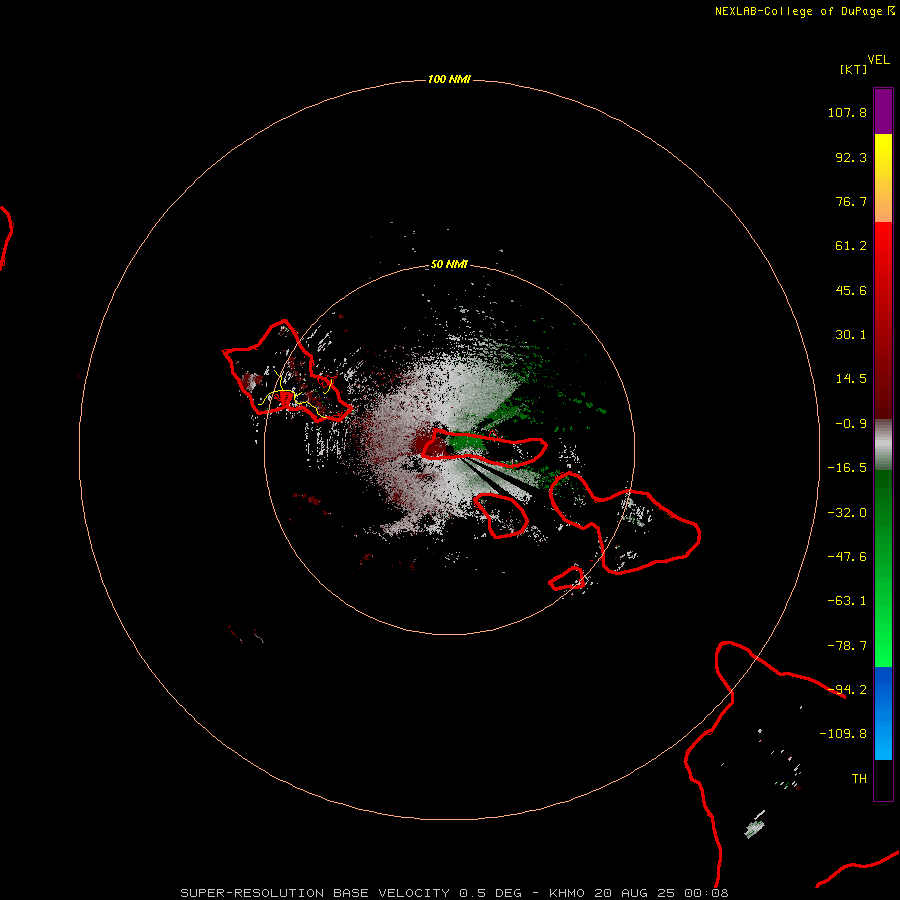900x900 pixels.
Task: Click the 76.7 velocity scale value
Action: coord(851,201)
